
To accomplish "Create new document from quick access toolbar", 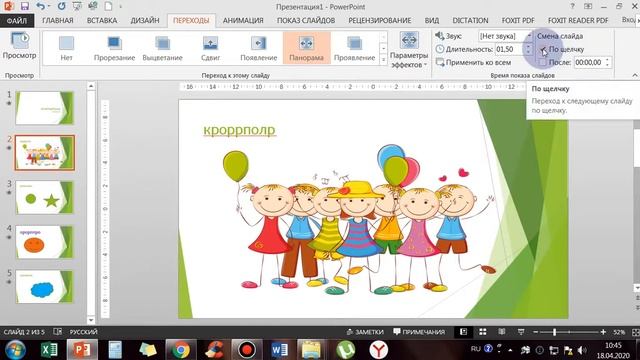I will tap(108, 6).
